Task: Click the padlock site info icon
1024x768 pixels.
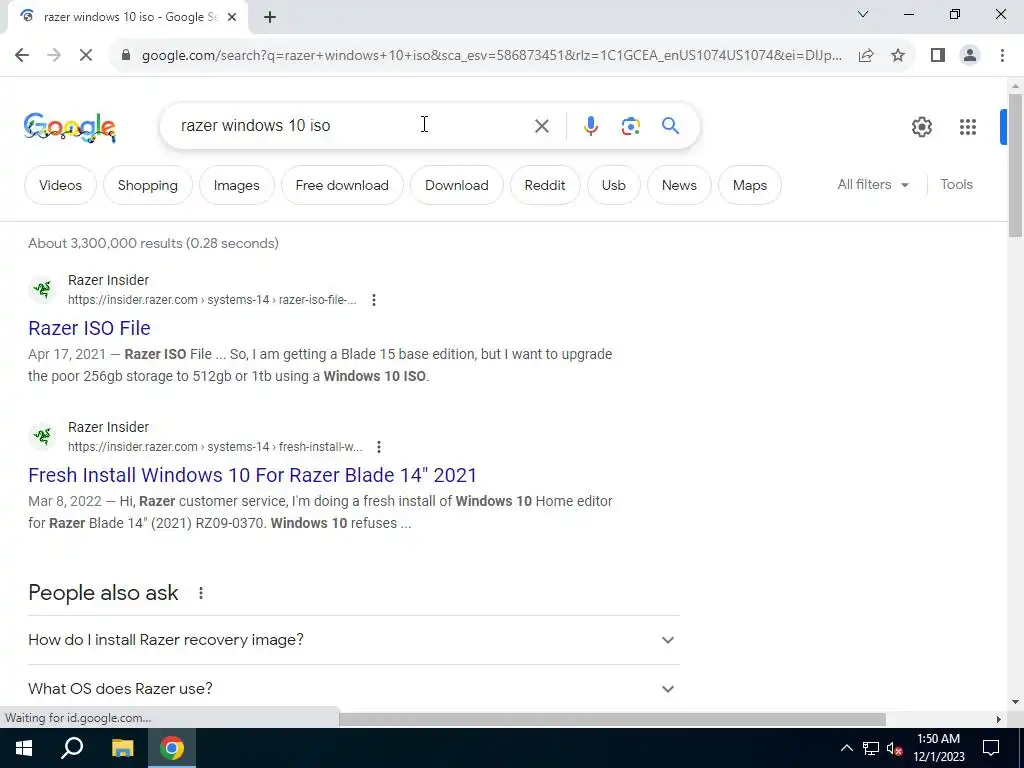Action: (x=126, y=56)
